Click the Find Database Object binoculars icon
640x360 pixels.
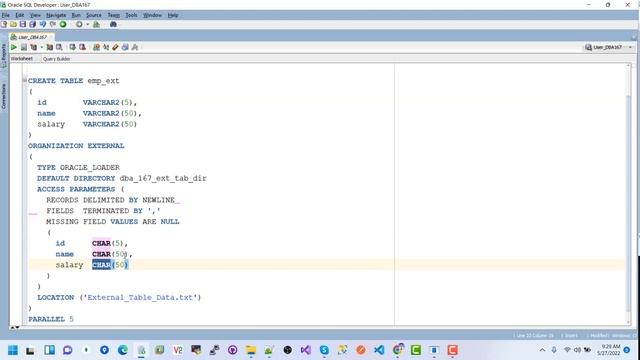(113, 24)
